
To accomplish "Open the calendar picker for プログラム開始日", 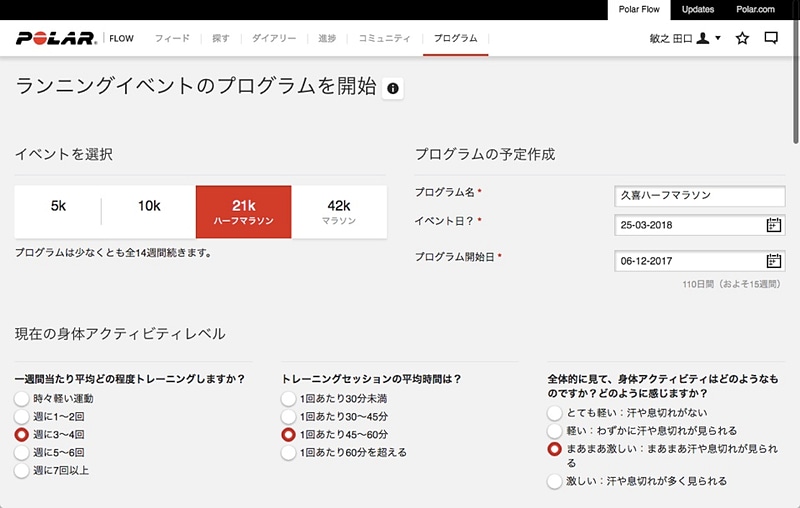I will [773, 261].
